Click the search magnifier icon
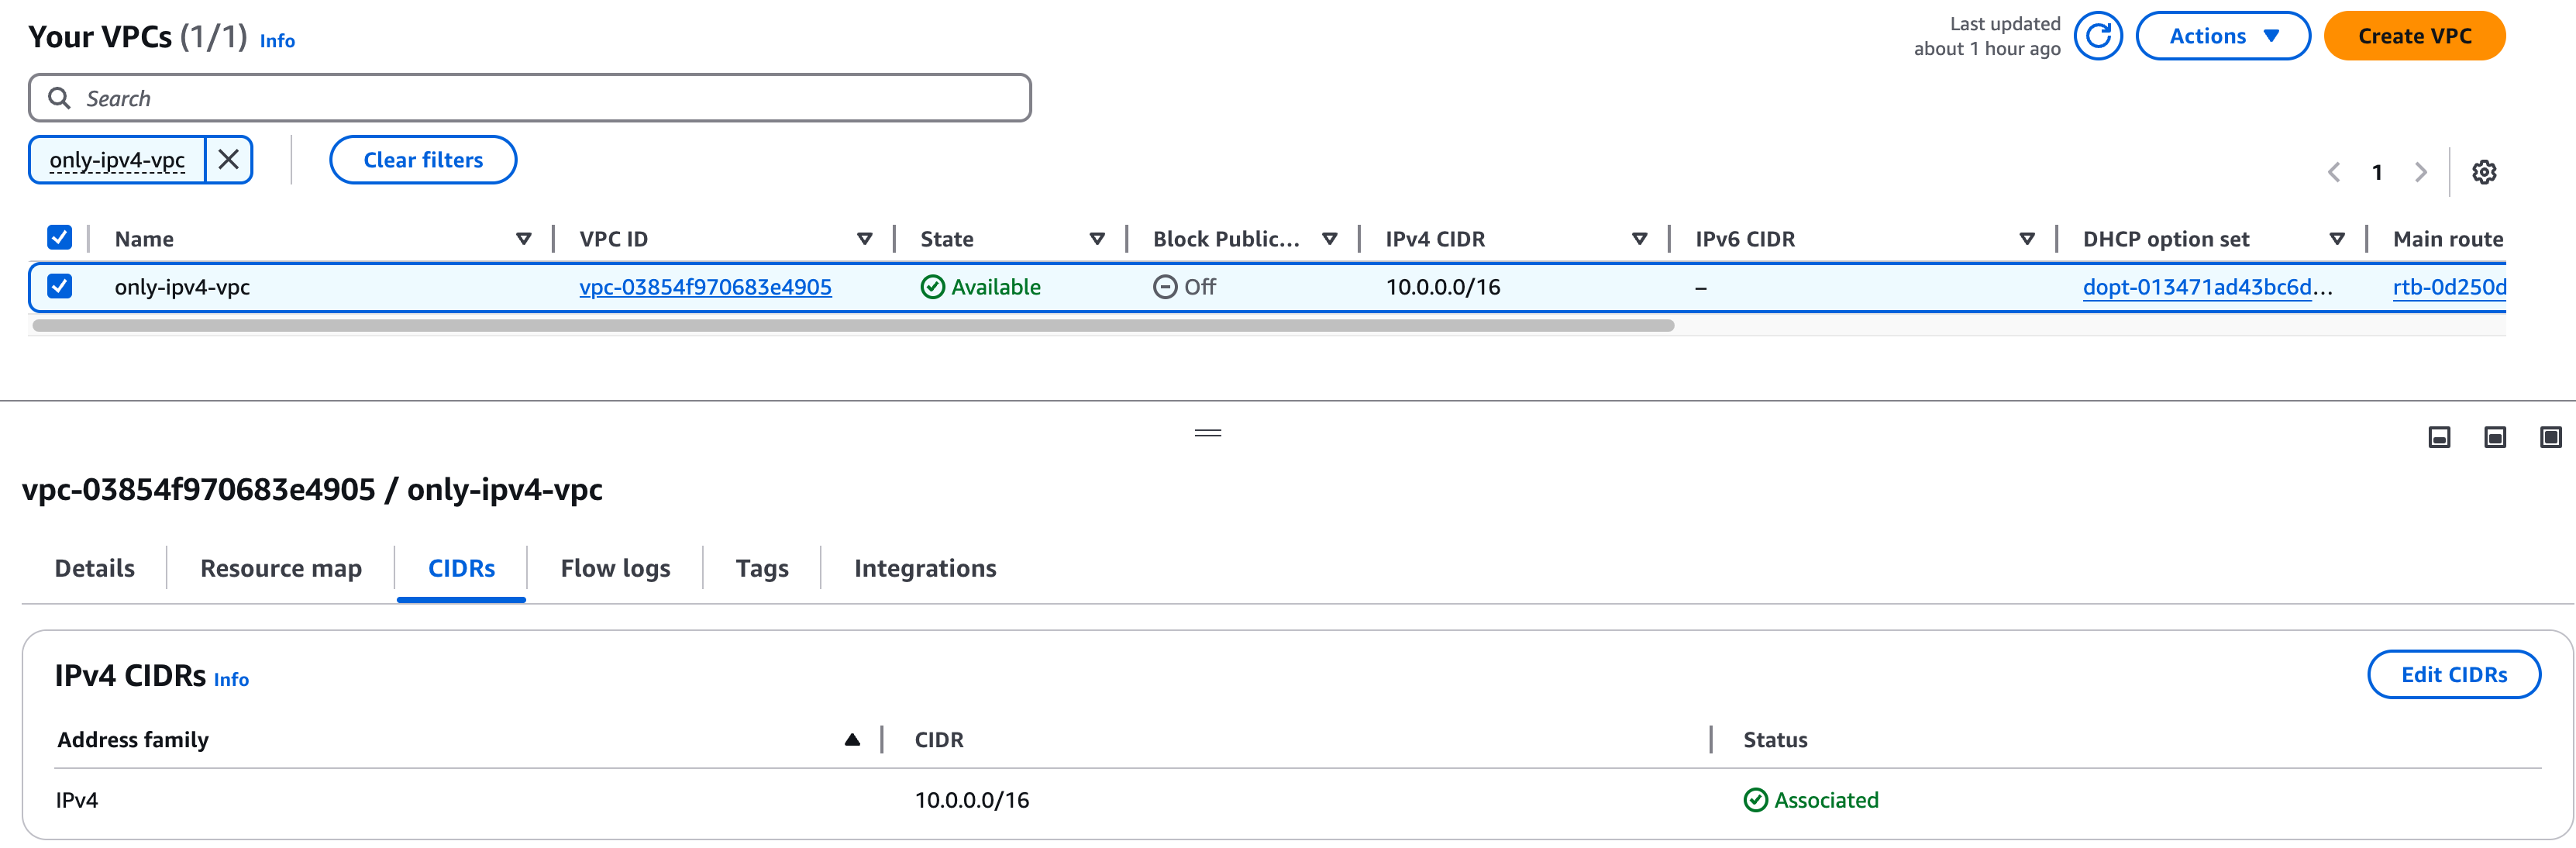This screenshot has height=848, width=2576. (59, 98)
